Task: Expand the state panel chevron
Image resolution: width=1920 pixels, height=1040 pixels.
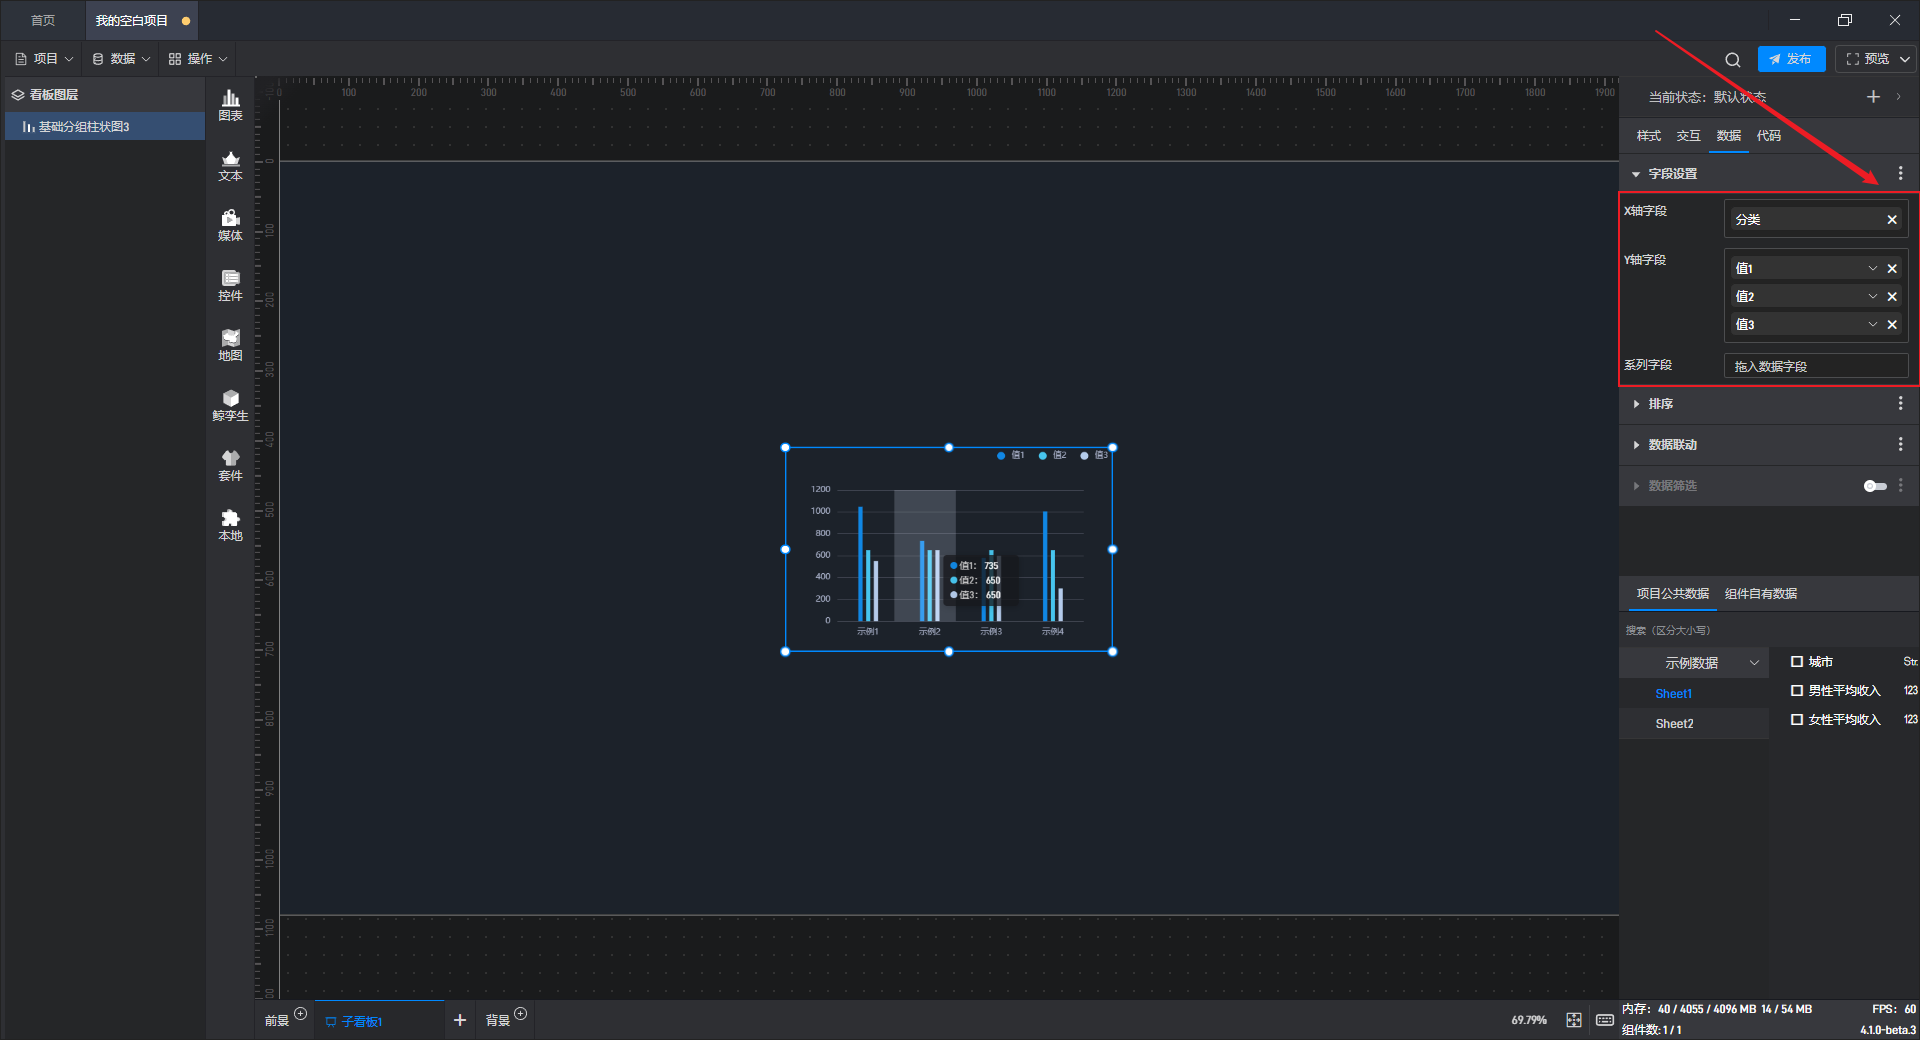Action: coord(1898,97)
